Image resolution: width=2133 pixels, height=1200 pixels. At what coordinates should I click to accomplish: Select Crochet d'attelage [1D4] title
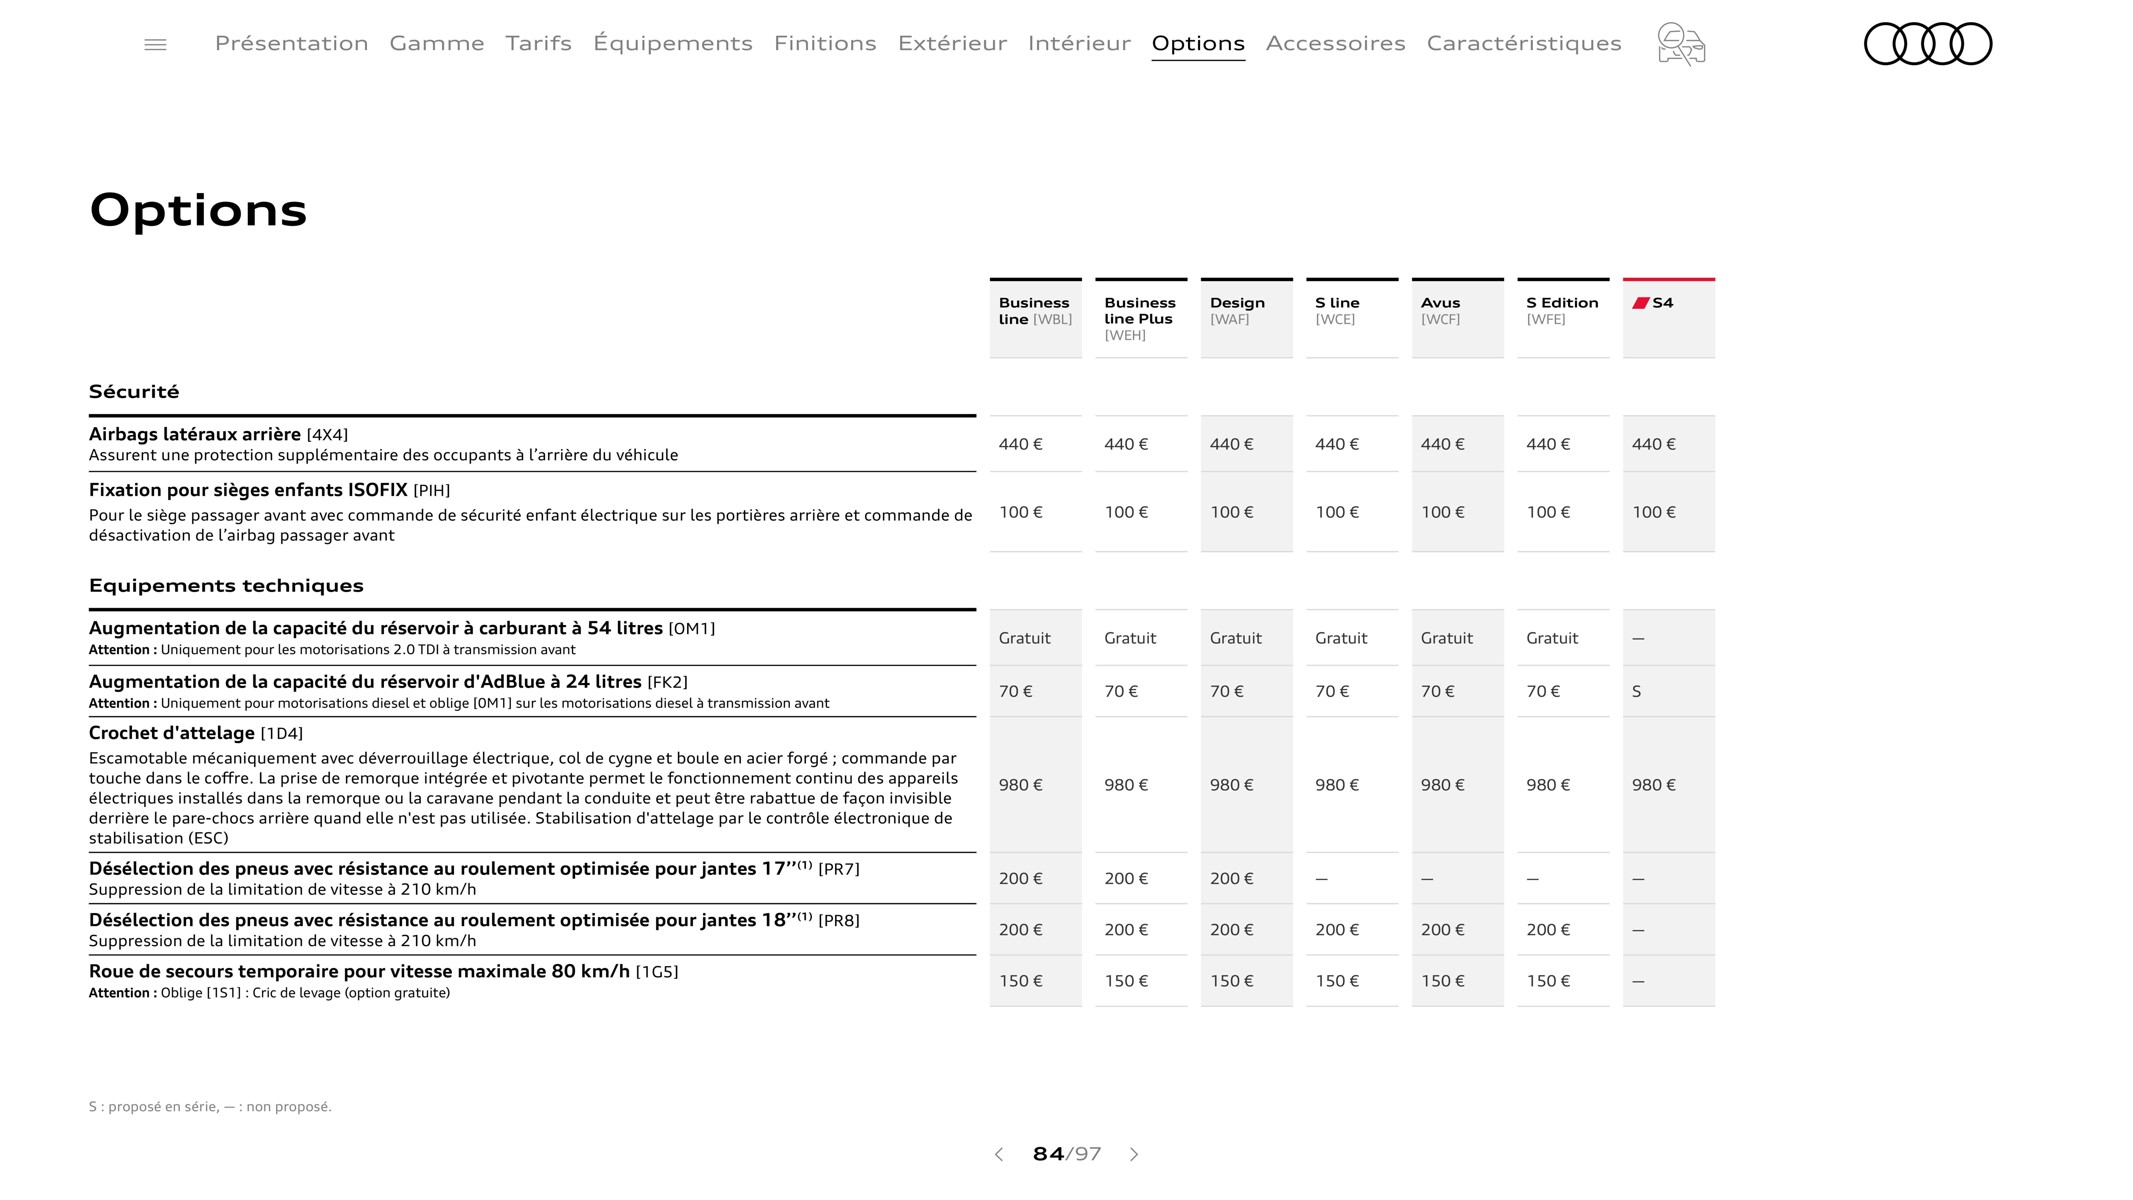196,733
